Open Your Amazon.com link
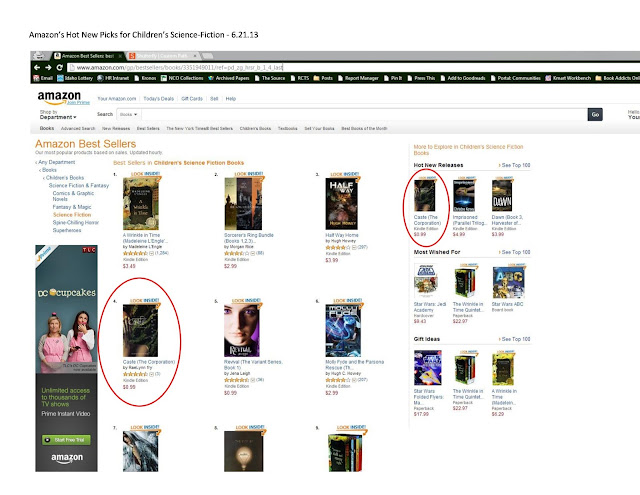640x495 pixels. coord(117,99)
